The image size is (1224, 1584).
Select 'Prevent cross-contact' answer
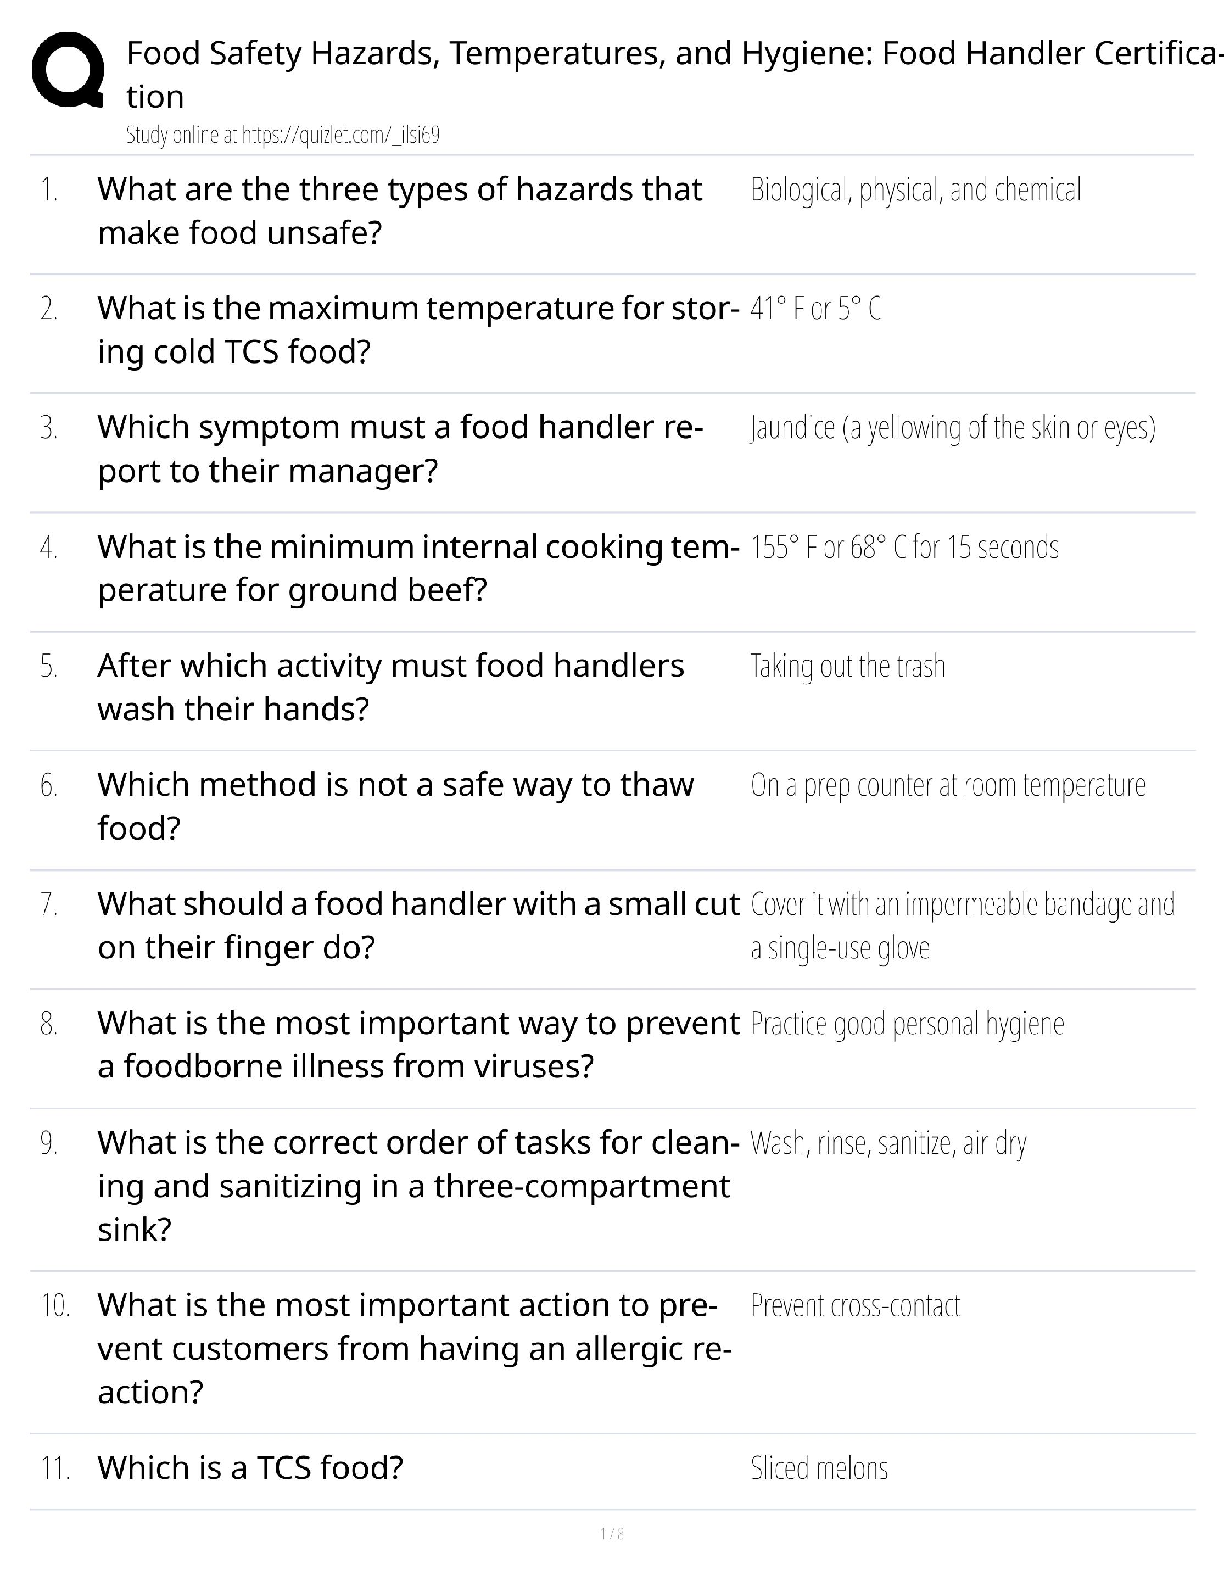click(x=855, y=1305)
